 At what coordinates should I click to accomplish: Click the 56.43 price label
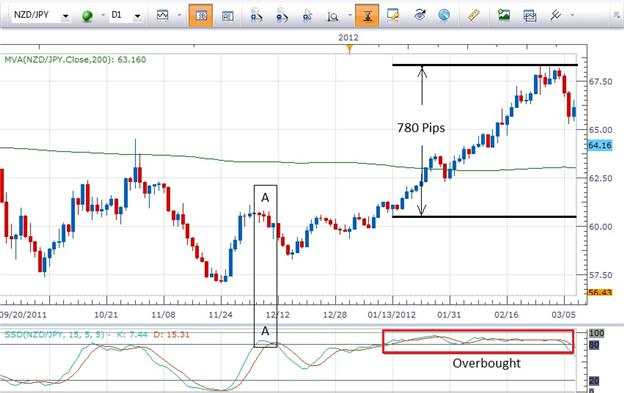pos(600,292)
